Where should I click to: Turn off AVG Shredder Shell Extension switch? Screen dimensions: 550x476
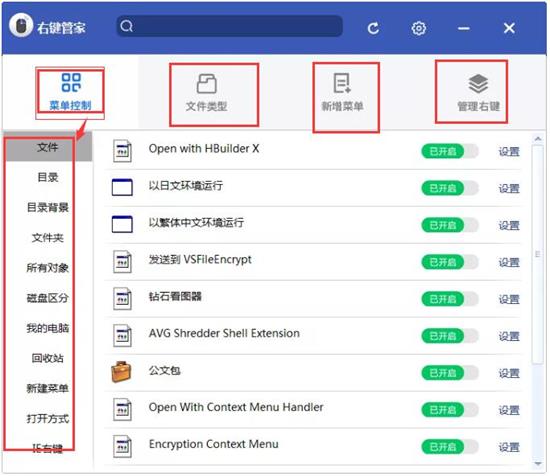450,336
